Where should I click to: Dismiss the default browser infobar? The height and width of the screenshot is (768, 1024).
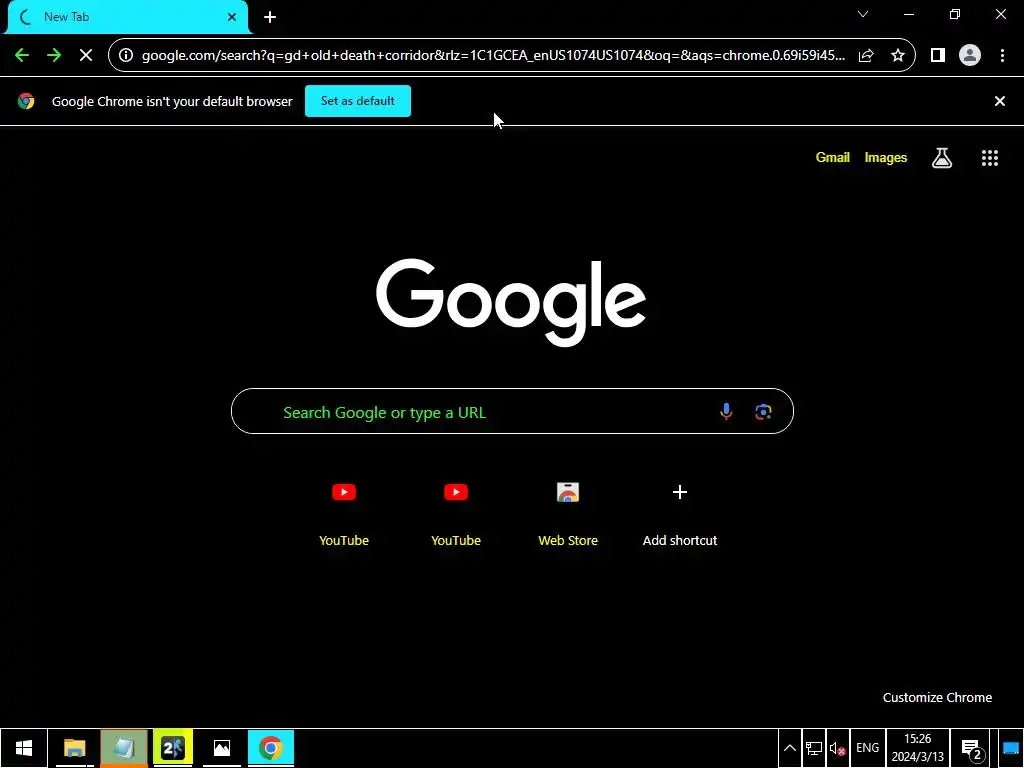[x=1000, y=101]
